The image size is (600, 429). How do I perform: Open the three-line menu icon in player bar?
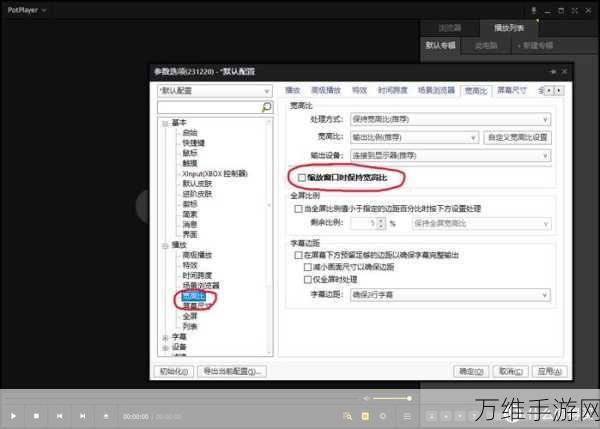point(407,416)
